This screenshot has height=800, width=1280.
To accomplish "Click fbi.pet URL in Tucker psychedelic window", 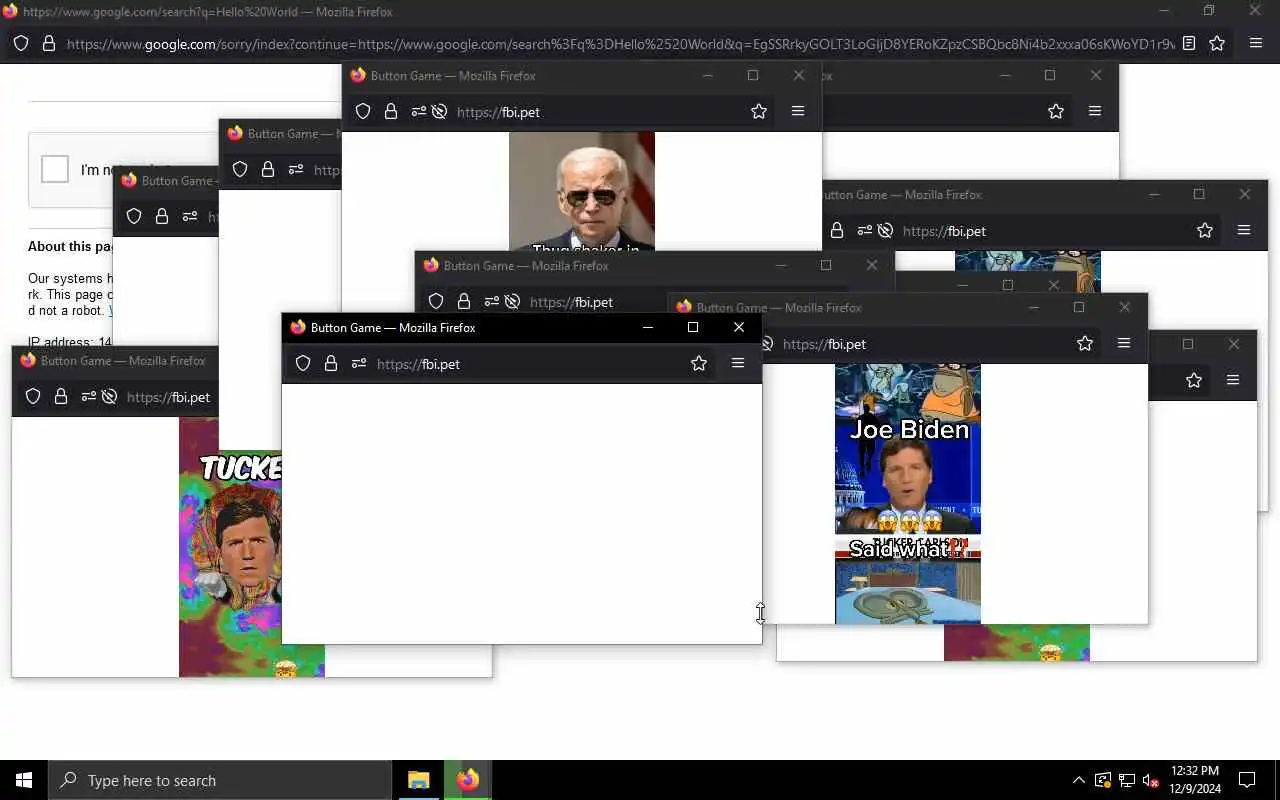I will 168,397.
